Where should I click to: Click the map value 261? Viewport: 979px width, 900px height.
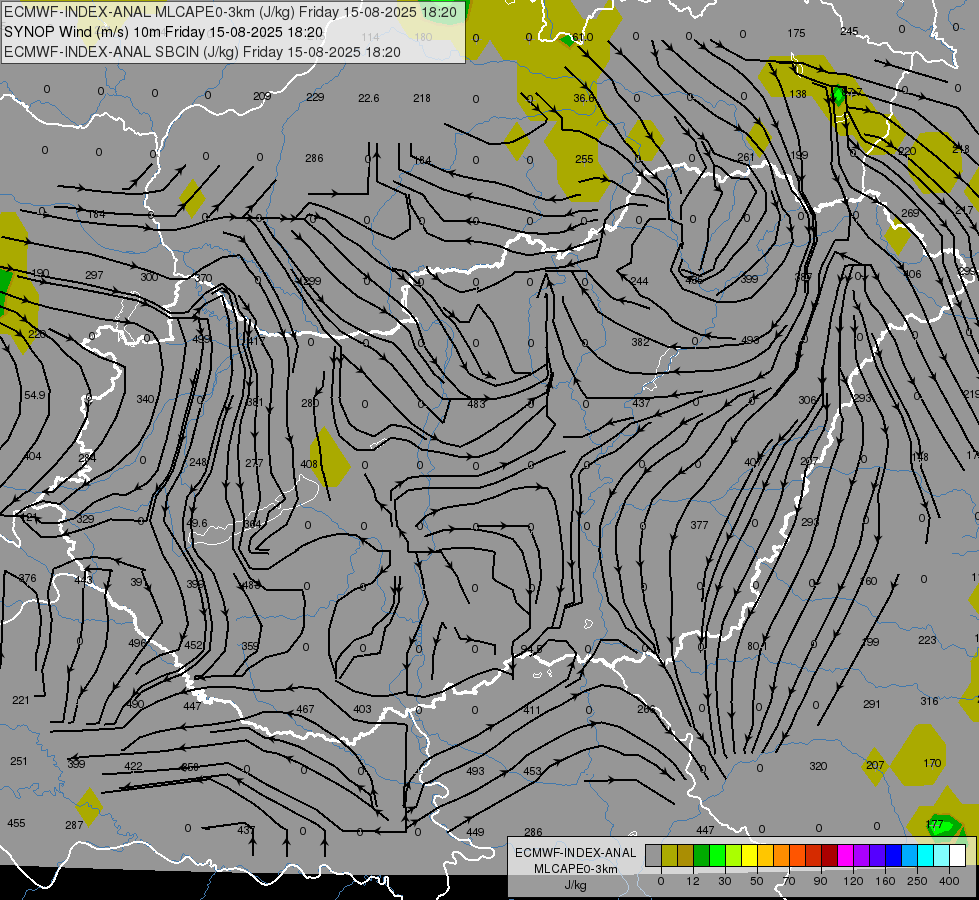(x=745, y=157)
